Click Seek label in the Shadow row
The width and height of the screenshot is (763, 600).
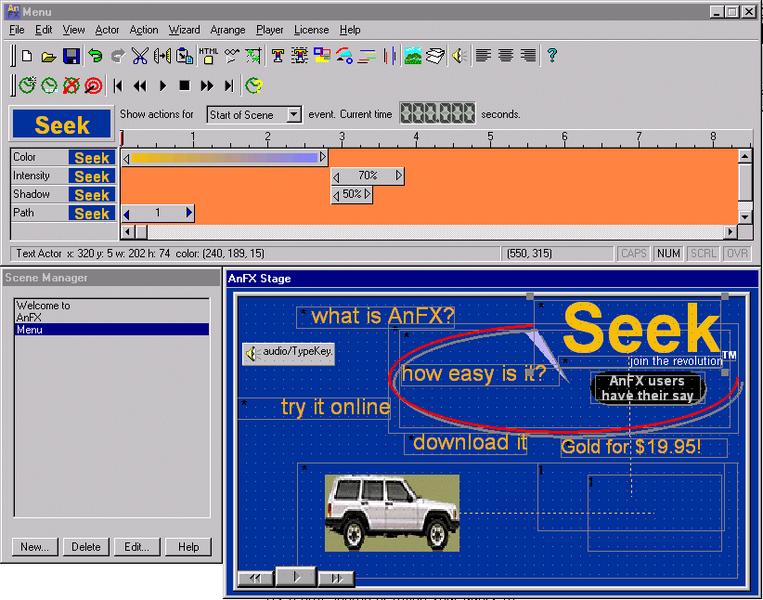click(x=91, y=195)
